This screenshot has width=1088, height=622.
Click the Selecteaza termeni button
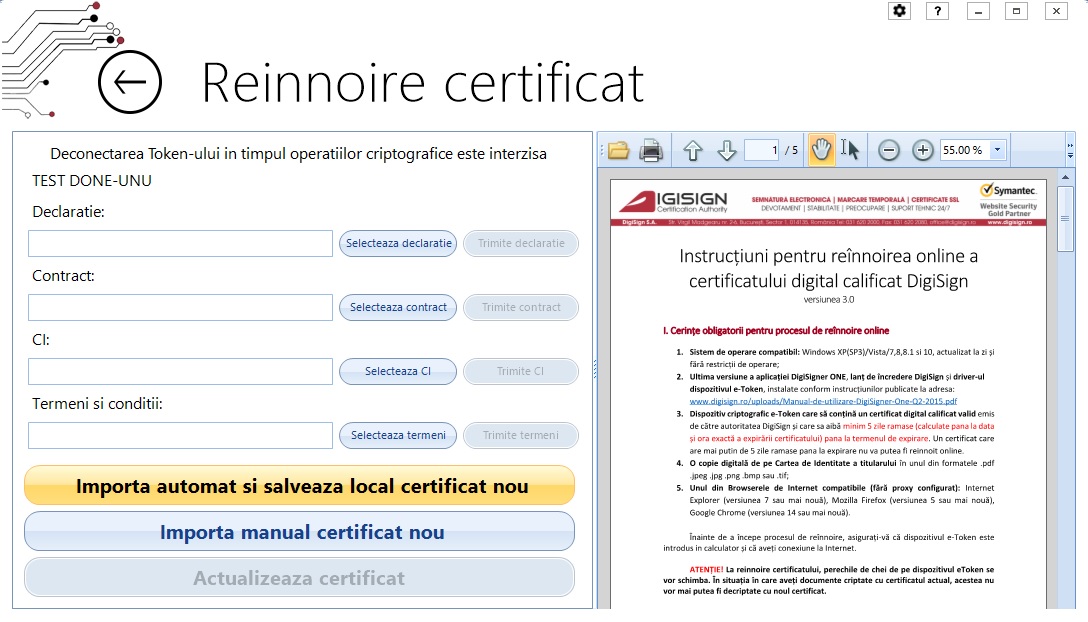(x=398, y=435)
